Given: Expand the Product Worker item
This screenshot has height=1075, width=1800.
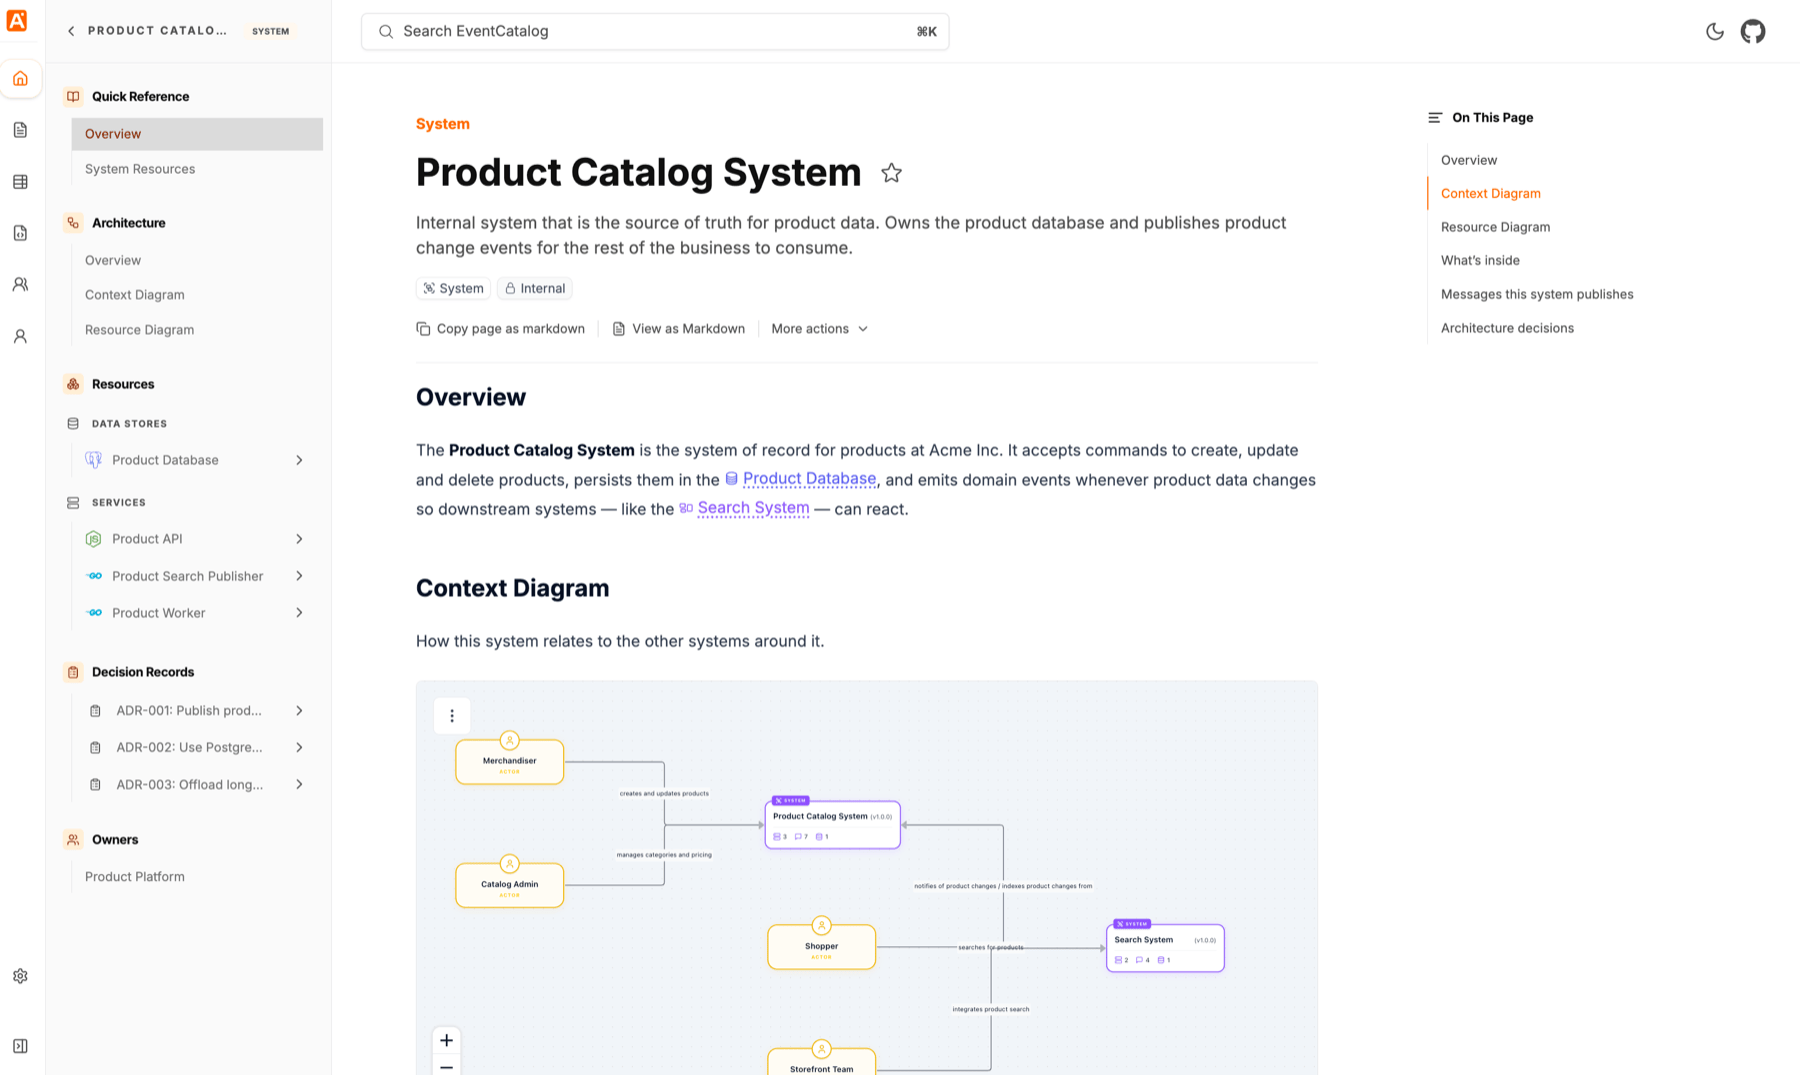Looking at the screenshot, I should click(299, 613).
